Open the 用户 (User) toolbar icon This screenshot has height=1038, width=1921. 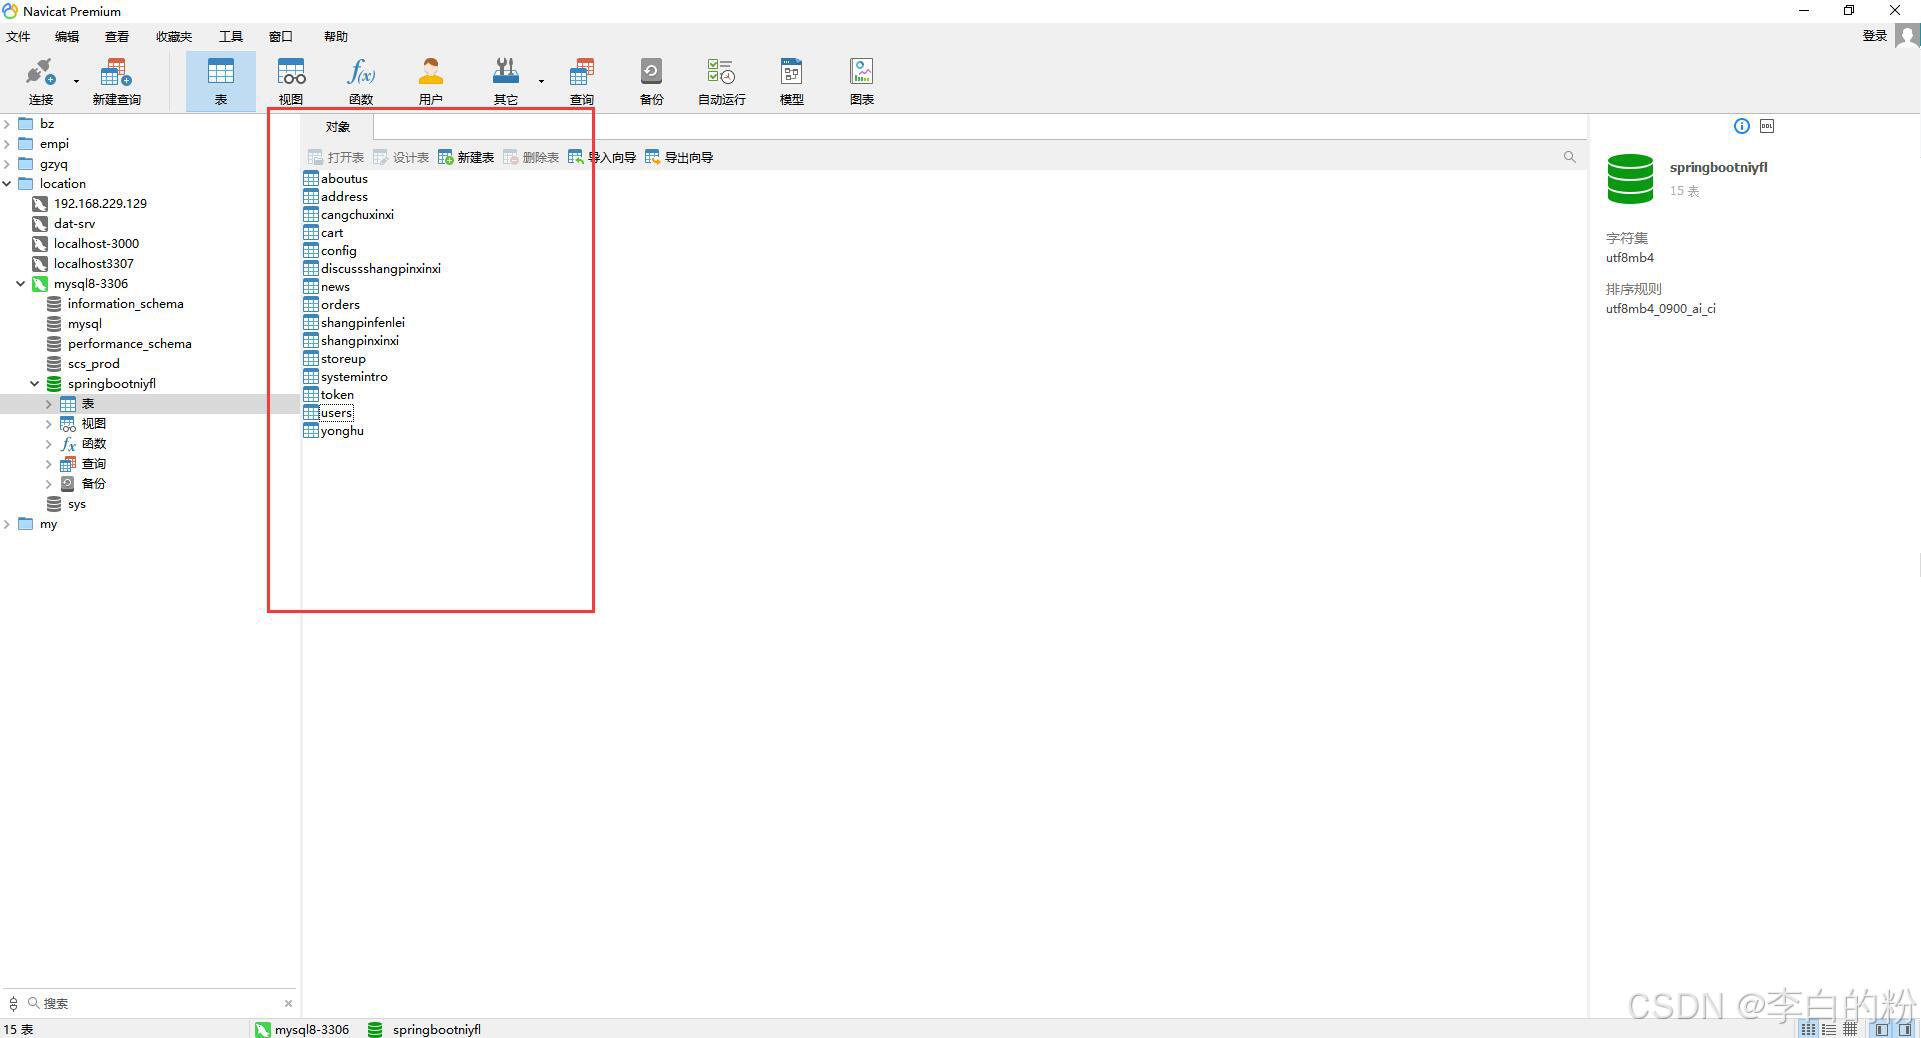pyautogui.click(x=431, y=82)
